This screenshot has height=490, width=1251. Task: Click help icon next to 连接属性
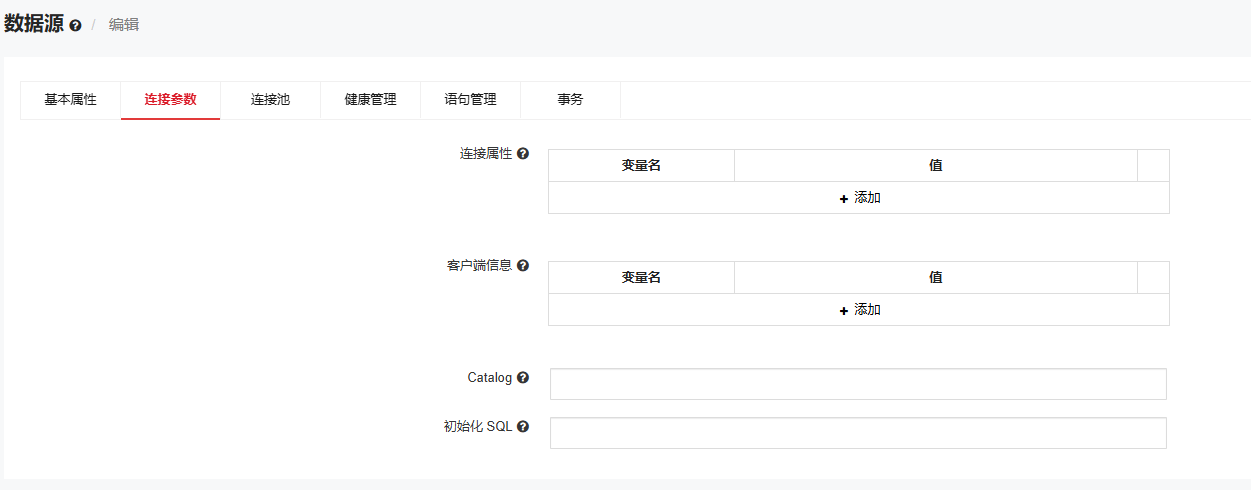point(523,154)
